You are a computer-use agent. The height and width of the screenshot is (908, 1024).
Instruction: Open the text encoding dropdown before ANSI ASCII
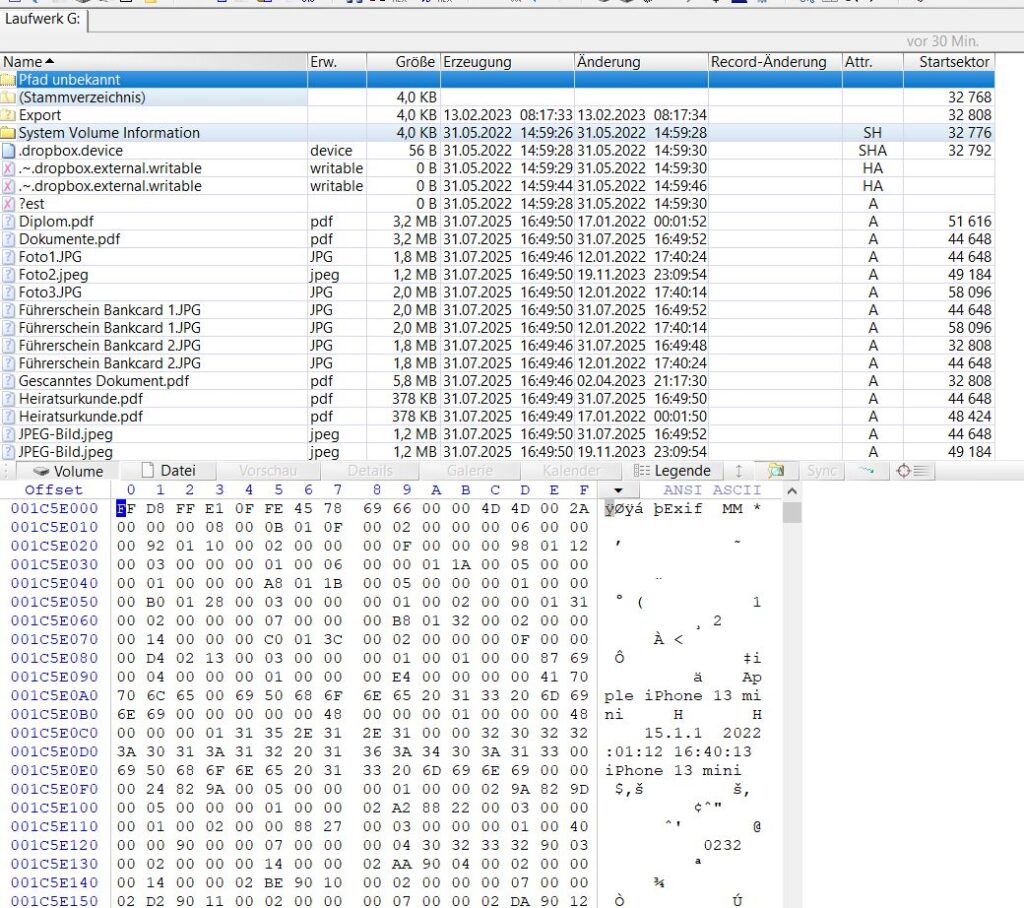tap(618, 490)
